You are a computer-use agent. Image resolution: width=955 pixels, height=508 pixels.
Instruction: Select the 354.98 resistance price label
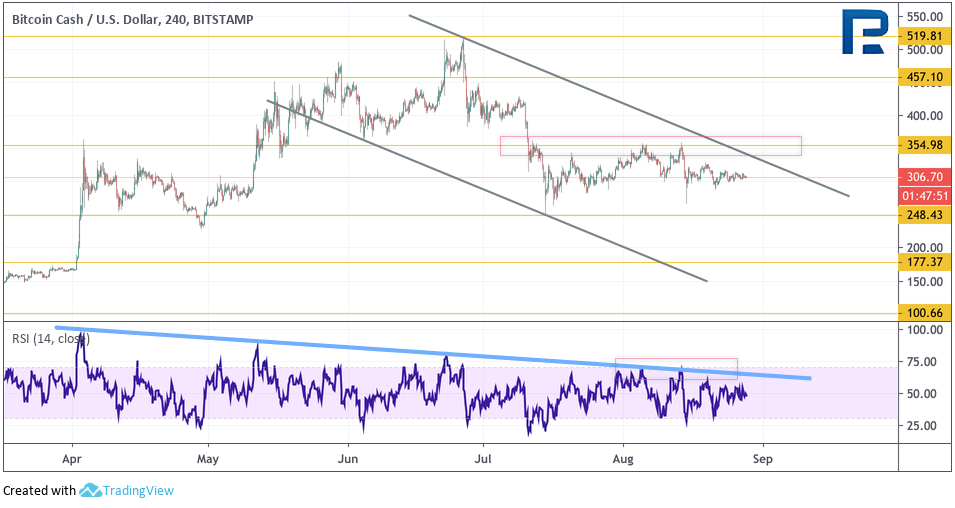(926, 146)
